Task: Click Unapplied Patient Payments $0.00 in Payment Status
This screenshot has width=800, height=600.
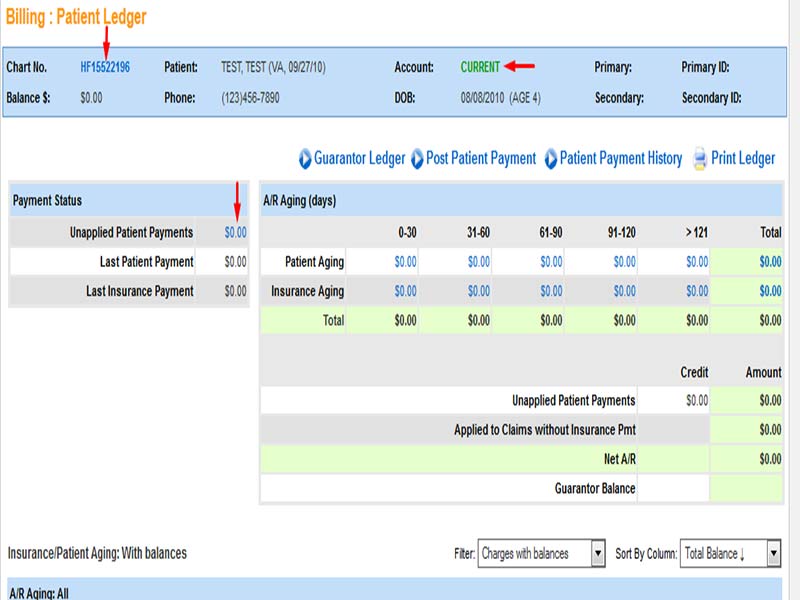Action: pyautogui.click(x=235, y=233)
